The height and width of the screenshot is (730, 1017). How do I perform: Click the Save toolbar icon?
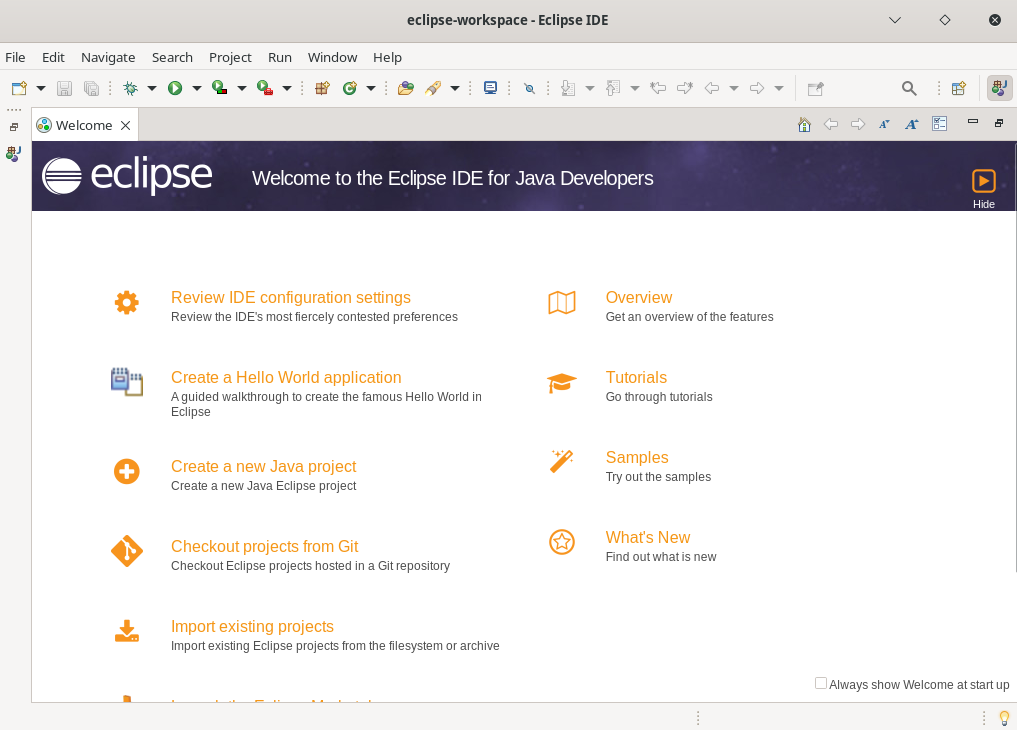click(x=64, y=88)
